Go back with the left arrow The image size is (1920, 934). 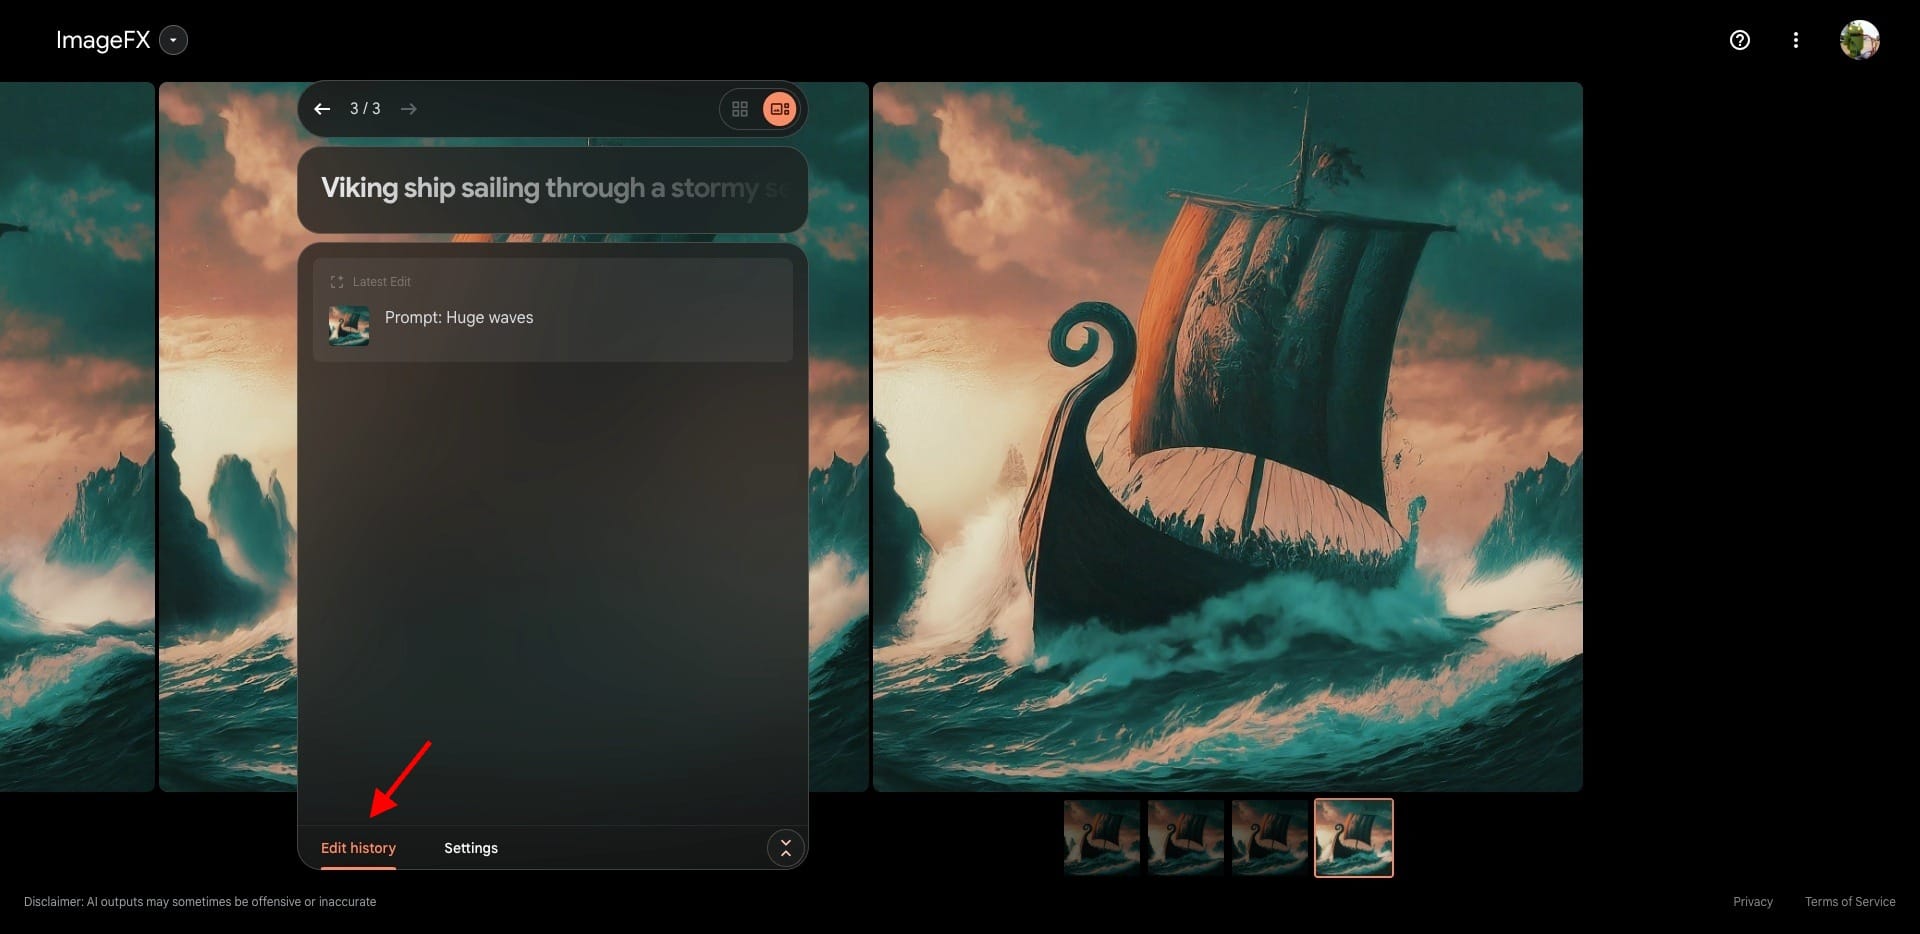pos(322,109)
